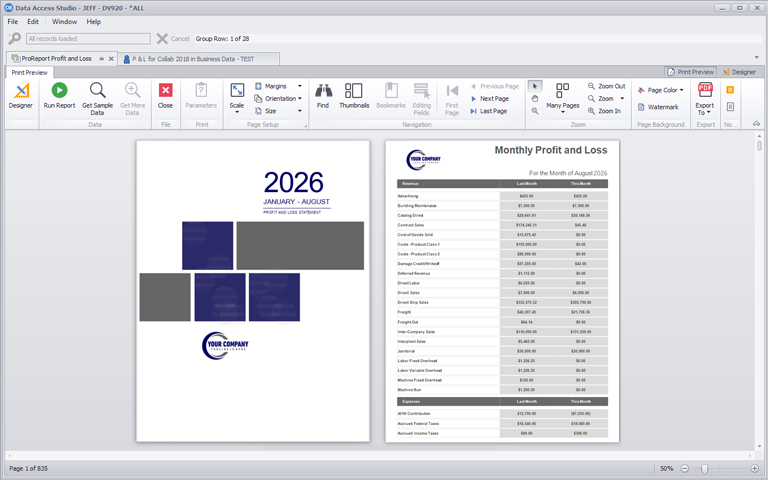Go to Next Page
The height and width of the screenshot is (480, 768).
coord(494,99)
